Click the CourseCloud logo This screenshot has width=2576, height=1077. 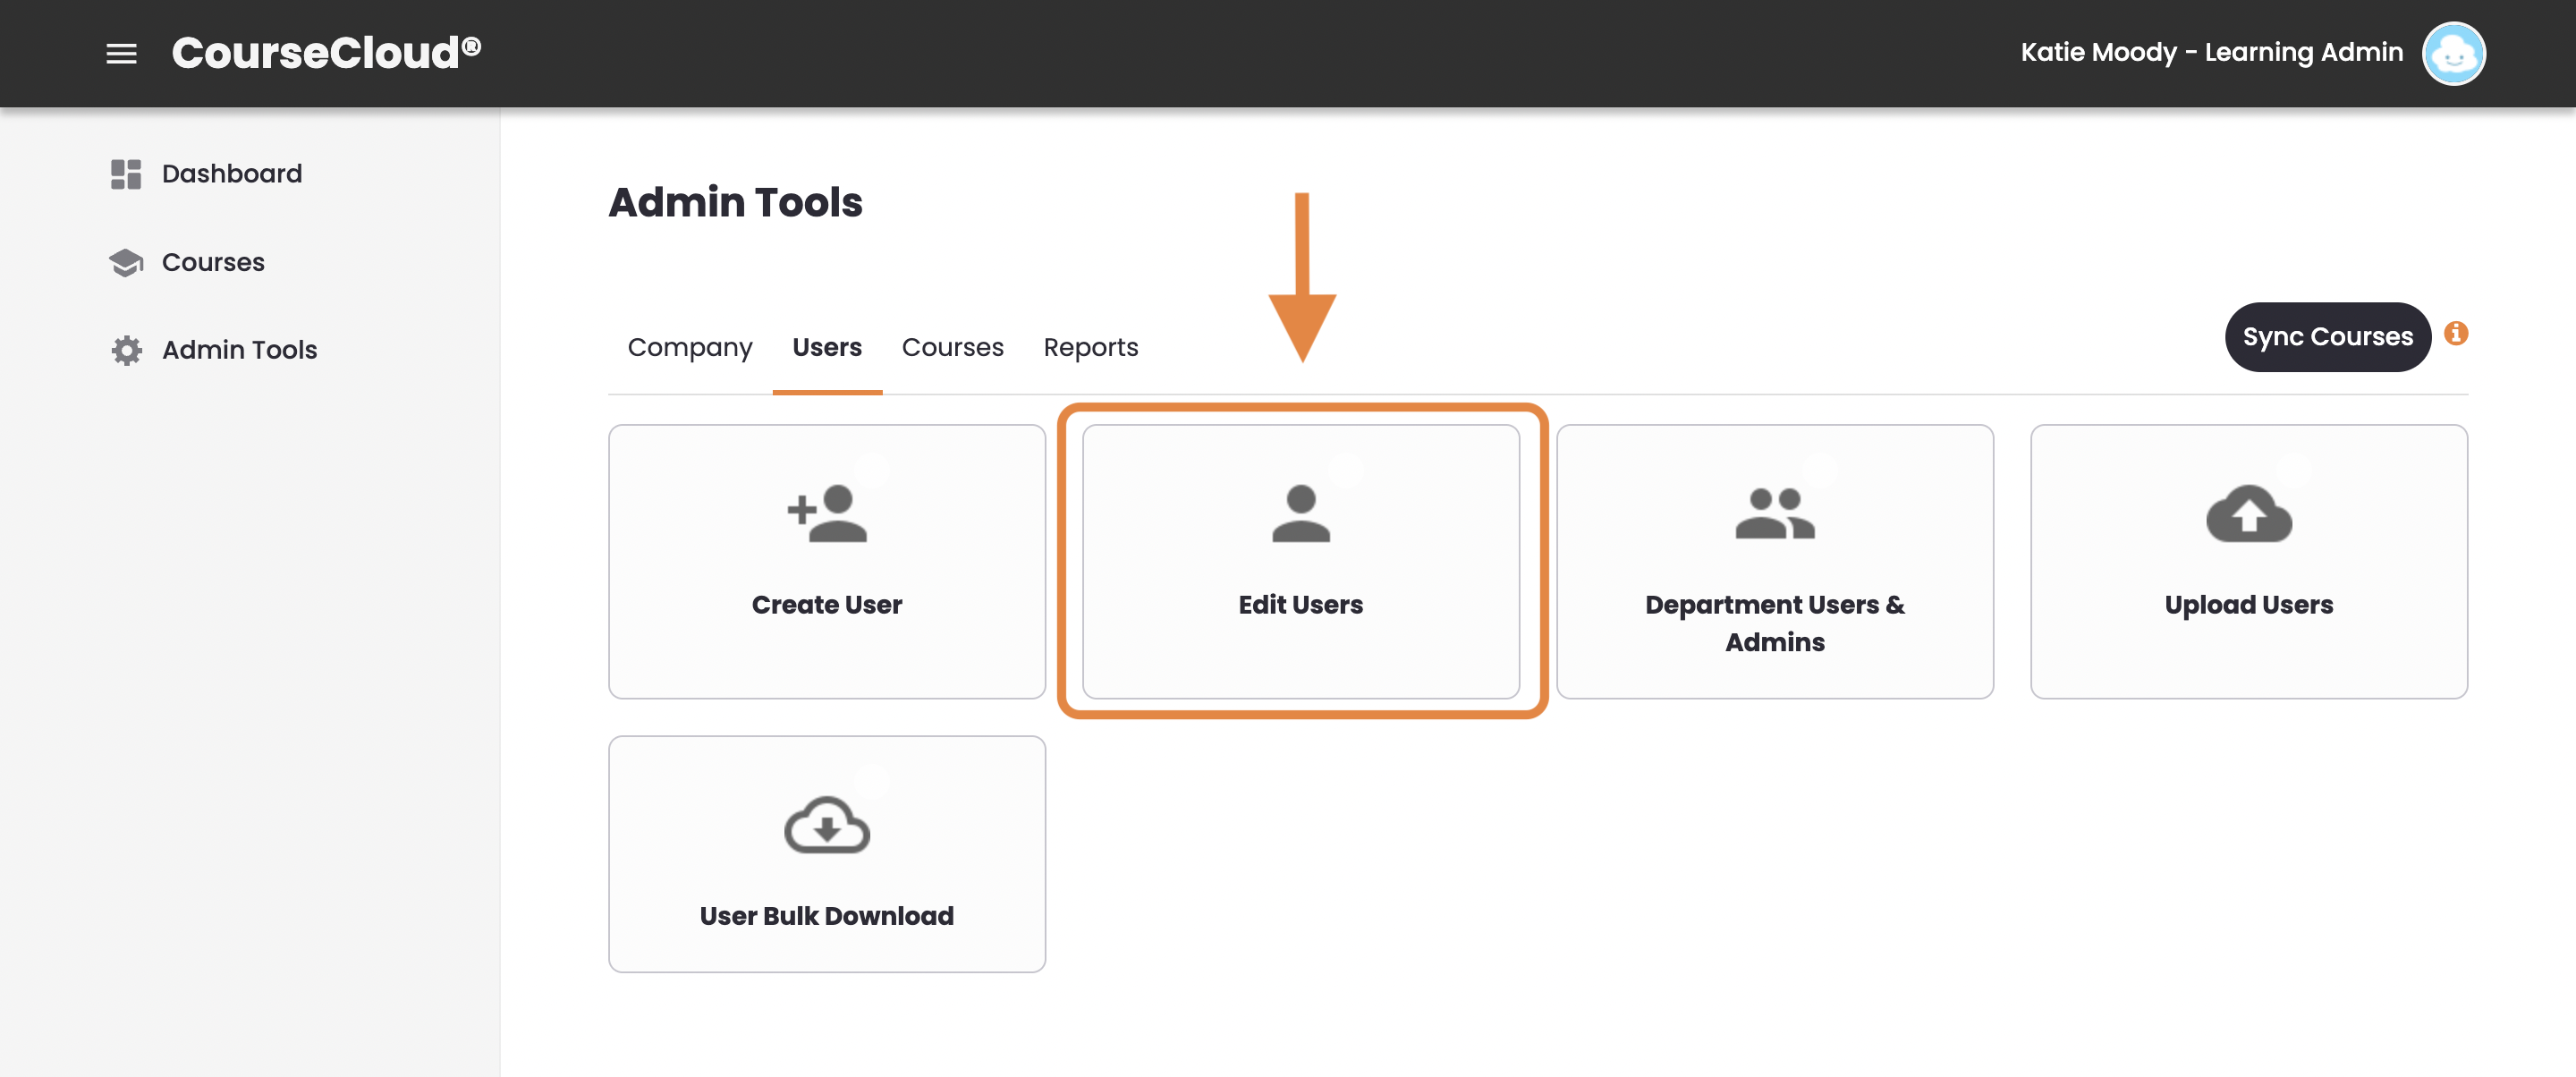[326, 53]
